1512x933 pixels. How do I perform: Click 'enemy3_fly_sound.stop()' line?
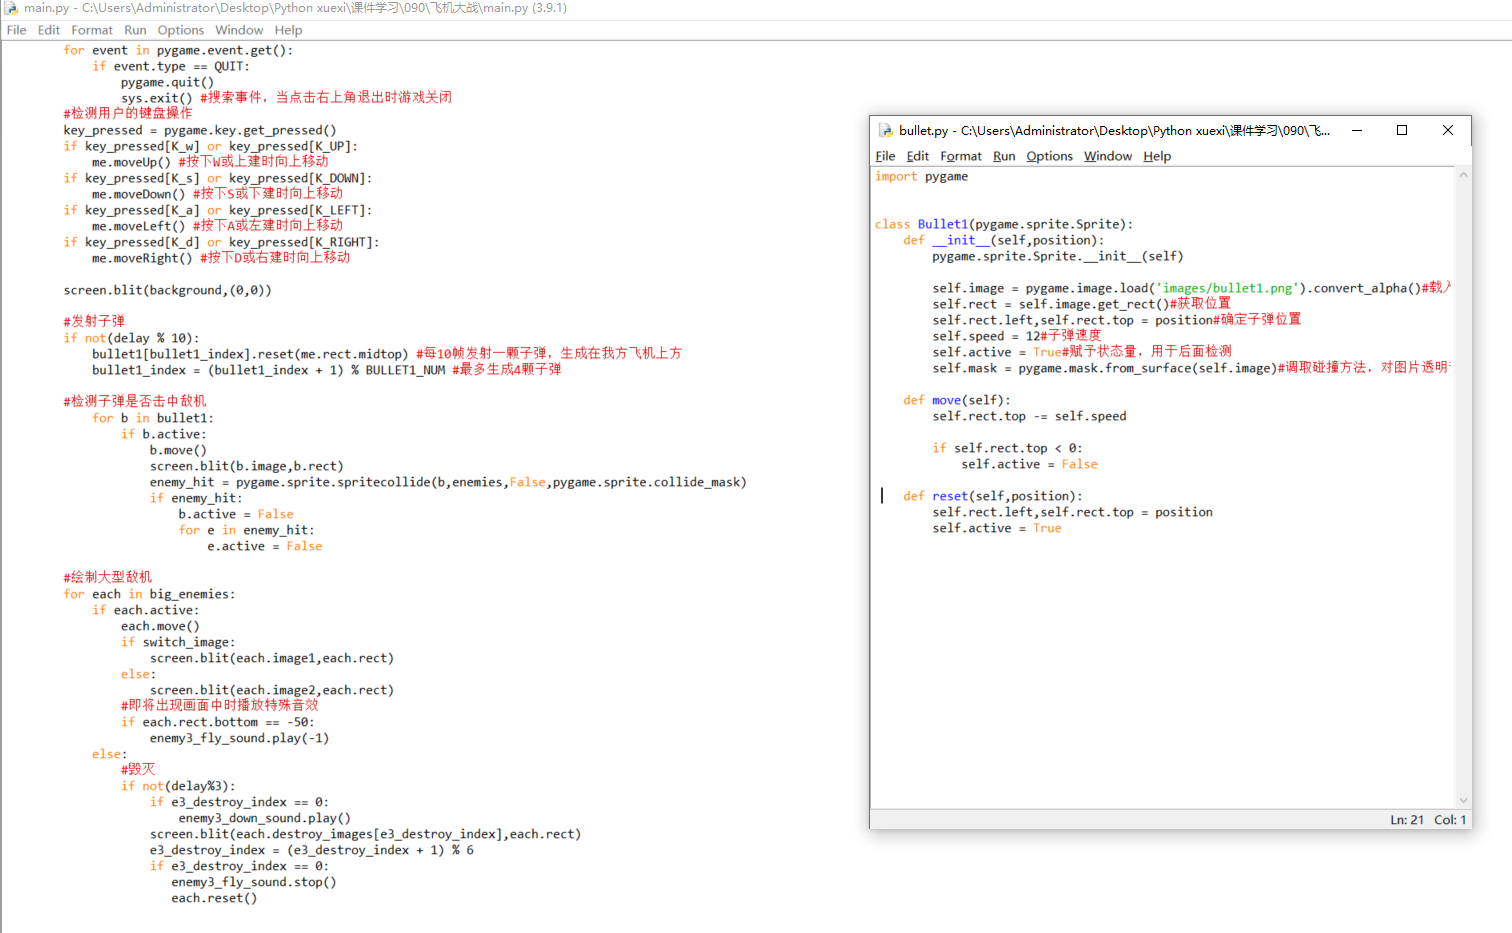pos(254,882)
